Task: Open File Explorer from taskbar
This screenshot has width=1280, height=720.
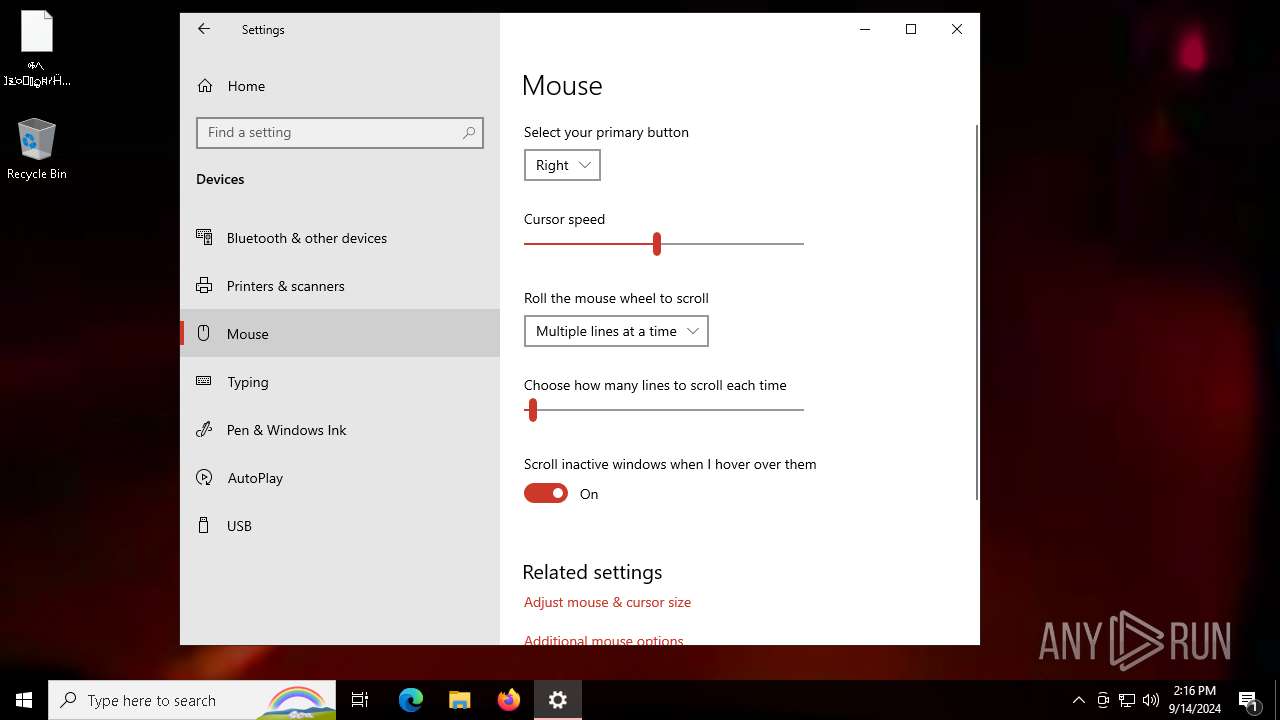Action: click(460, 700)
